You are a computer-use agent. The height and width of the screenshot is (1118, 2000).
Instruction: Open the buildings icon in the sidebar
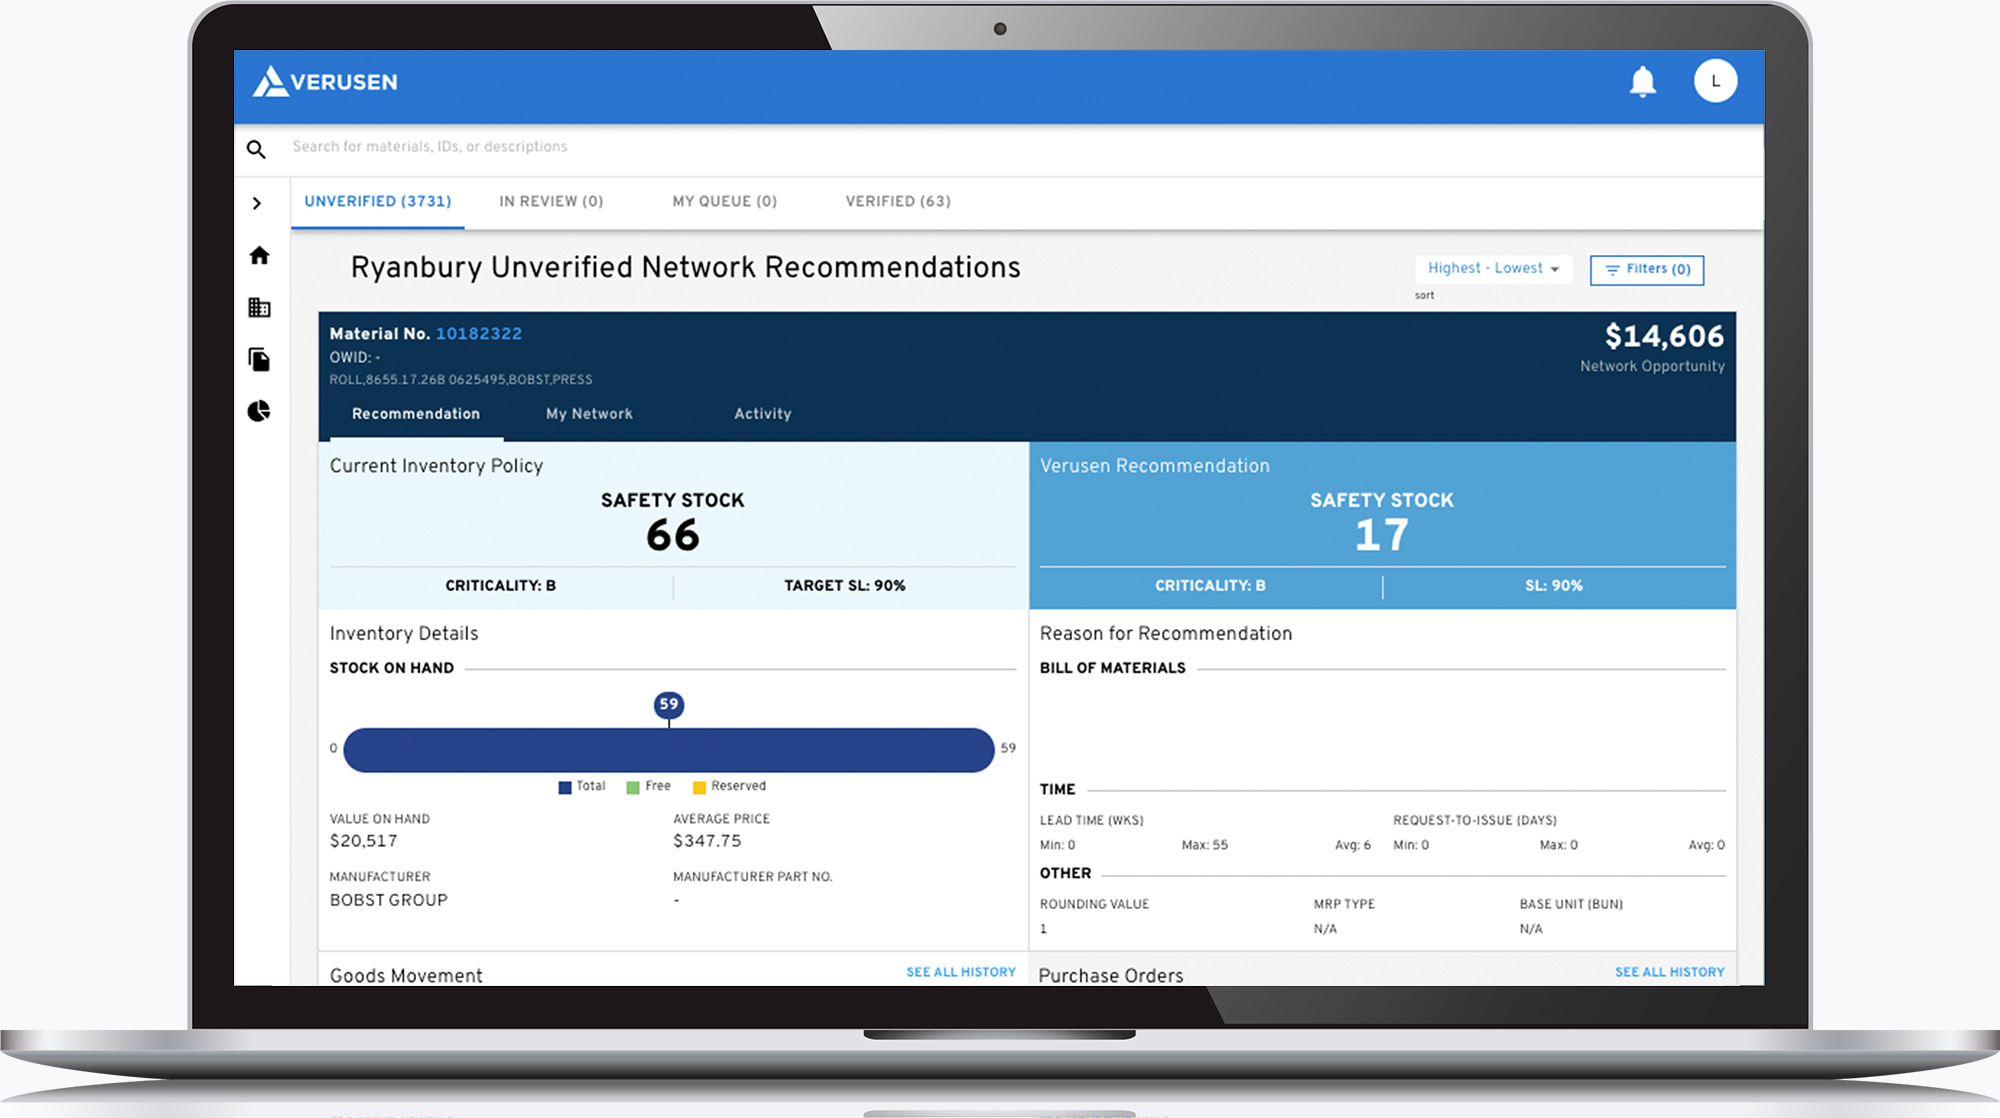pyautogui.click(x=259, y=307)
